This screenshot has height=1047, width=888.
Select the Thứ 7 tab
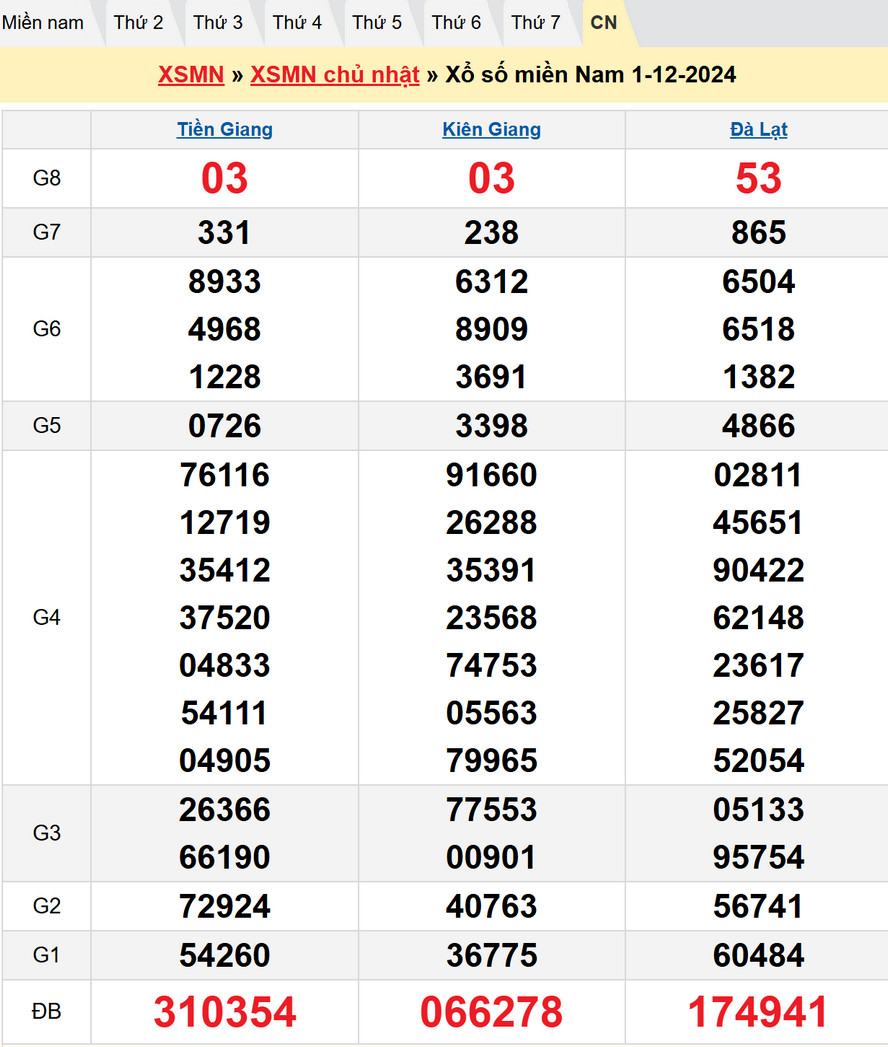pyautogui.click(x=536, y=22)
